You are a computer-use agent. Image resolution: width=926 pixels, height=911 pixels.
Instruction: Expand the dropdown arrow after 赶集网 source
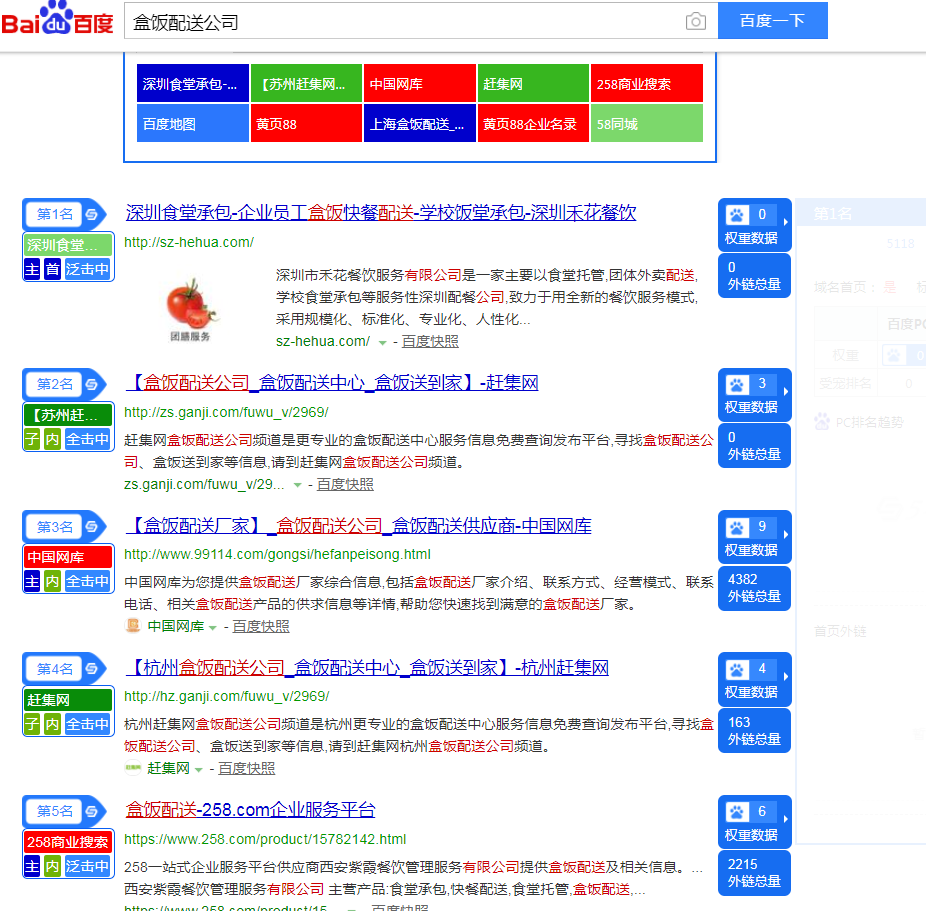(198, 769)
